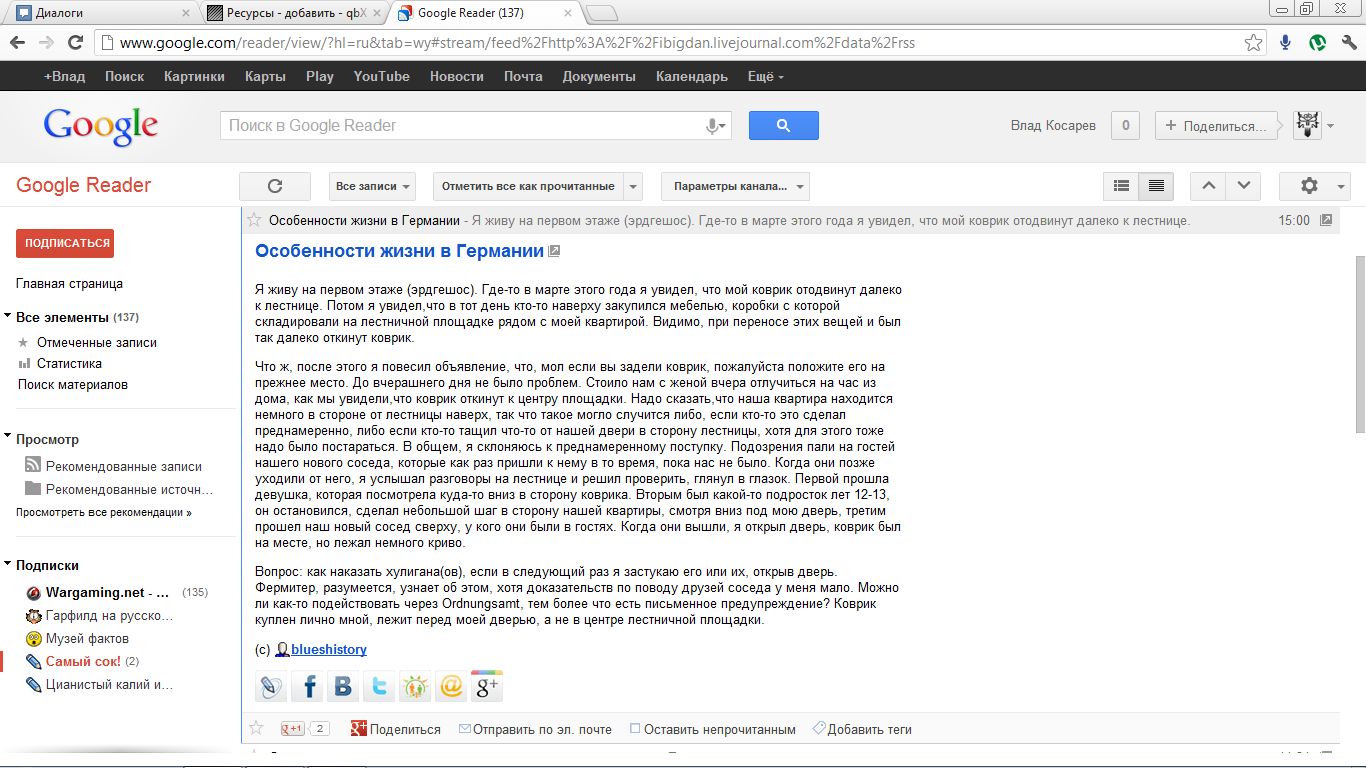Click the +1 button under the article

[292, 729]
